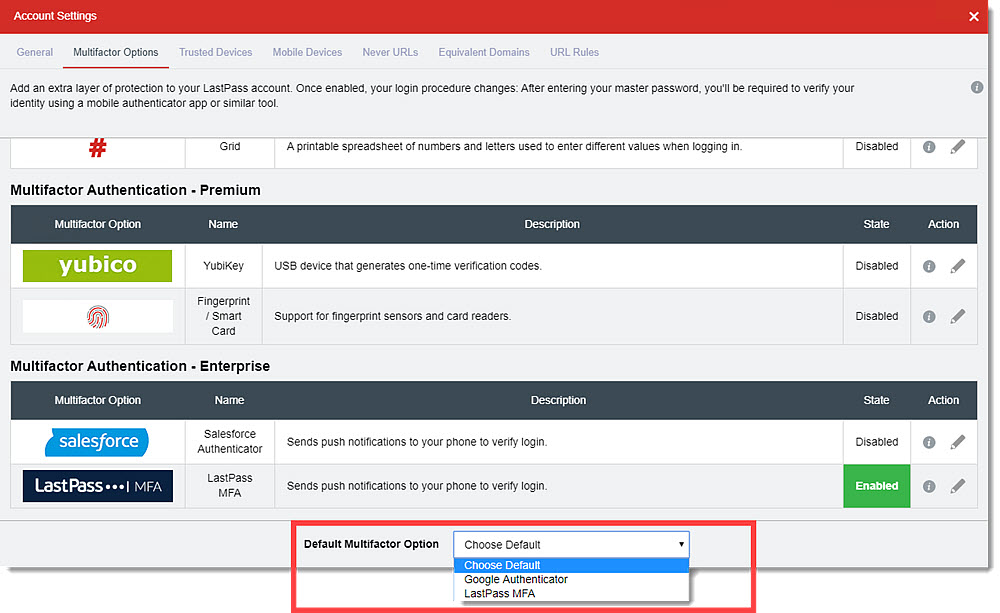Choose Google Authenticator as default
Image resolution: width=1000 pixels, height=613 pixels.
571,579
